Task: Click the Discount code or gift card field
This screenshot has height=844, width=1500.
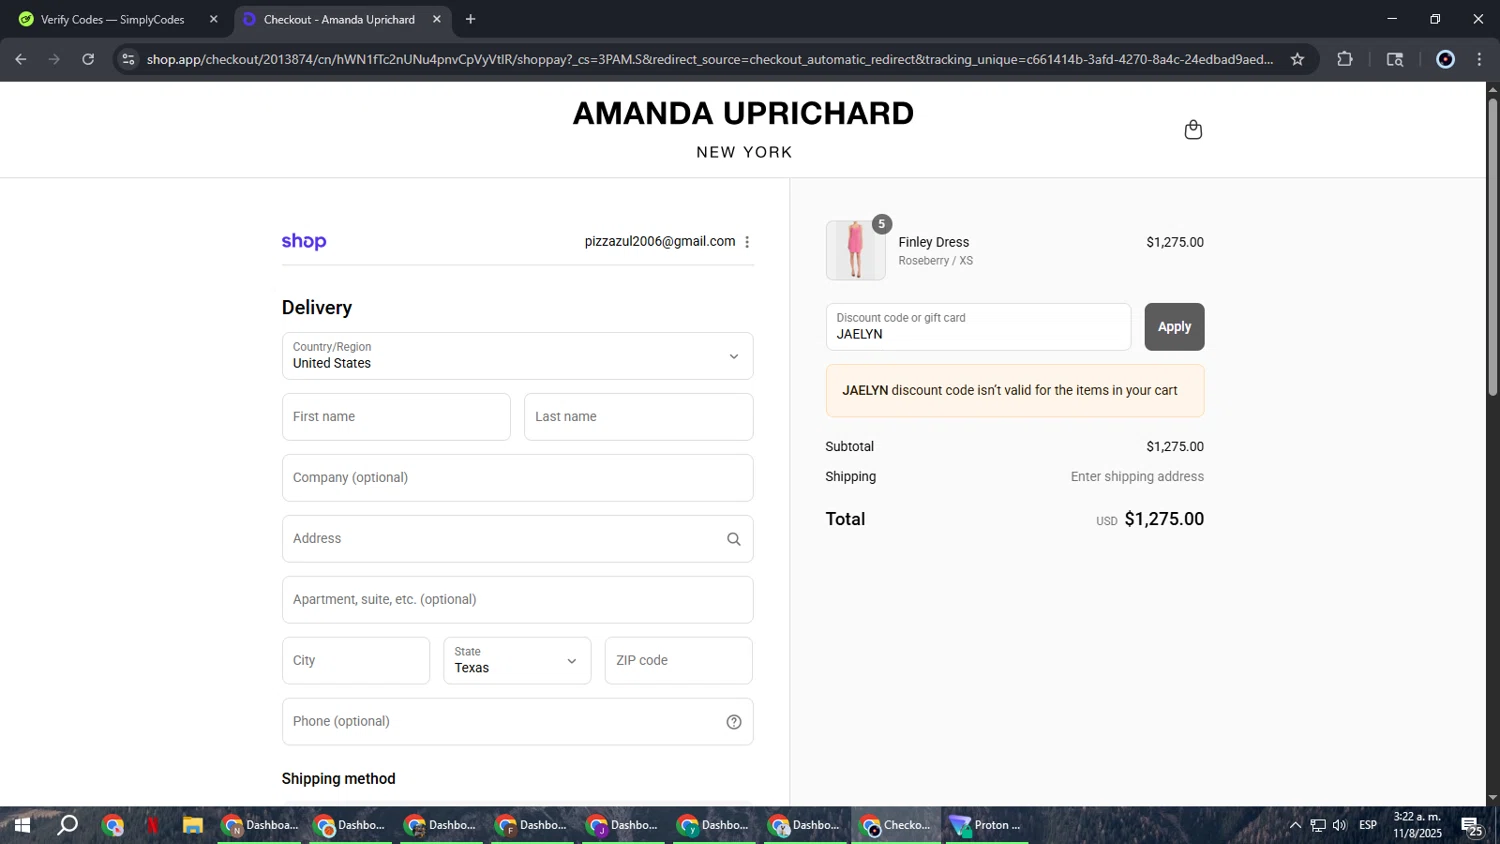Action: point(978,327)
